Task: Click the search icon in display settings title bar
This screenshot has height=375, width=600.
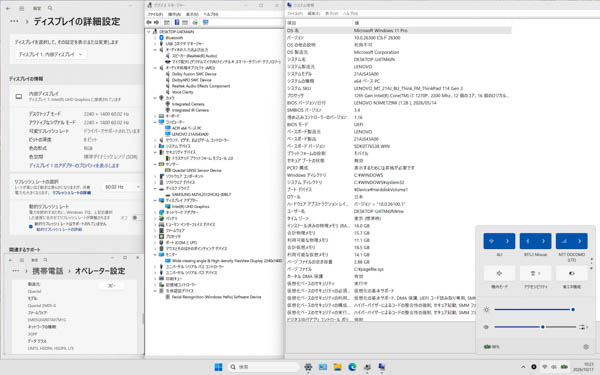Action: [50, 8]
